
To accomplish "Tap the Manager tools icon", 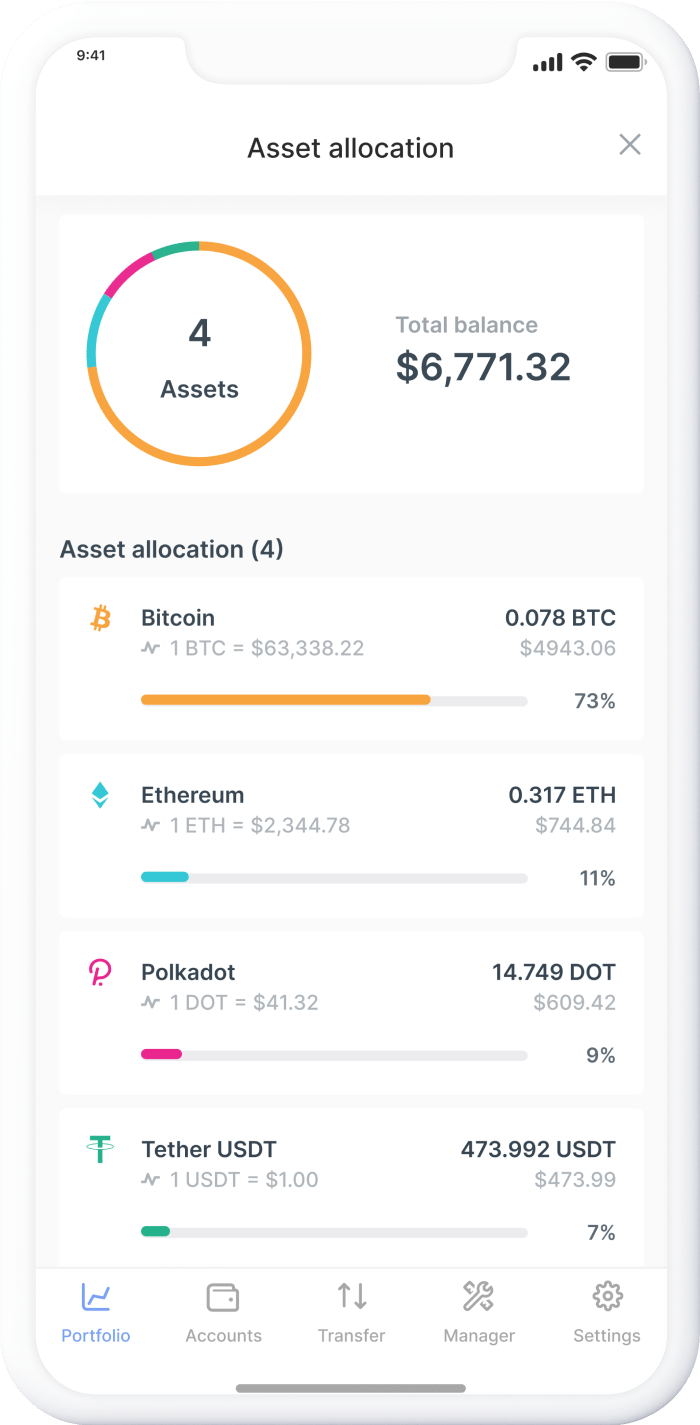I will click(x=478, y=1297).
